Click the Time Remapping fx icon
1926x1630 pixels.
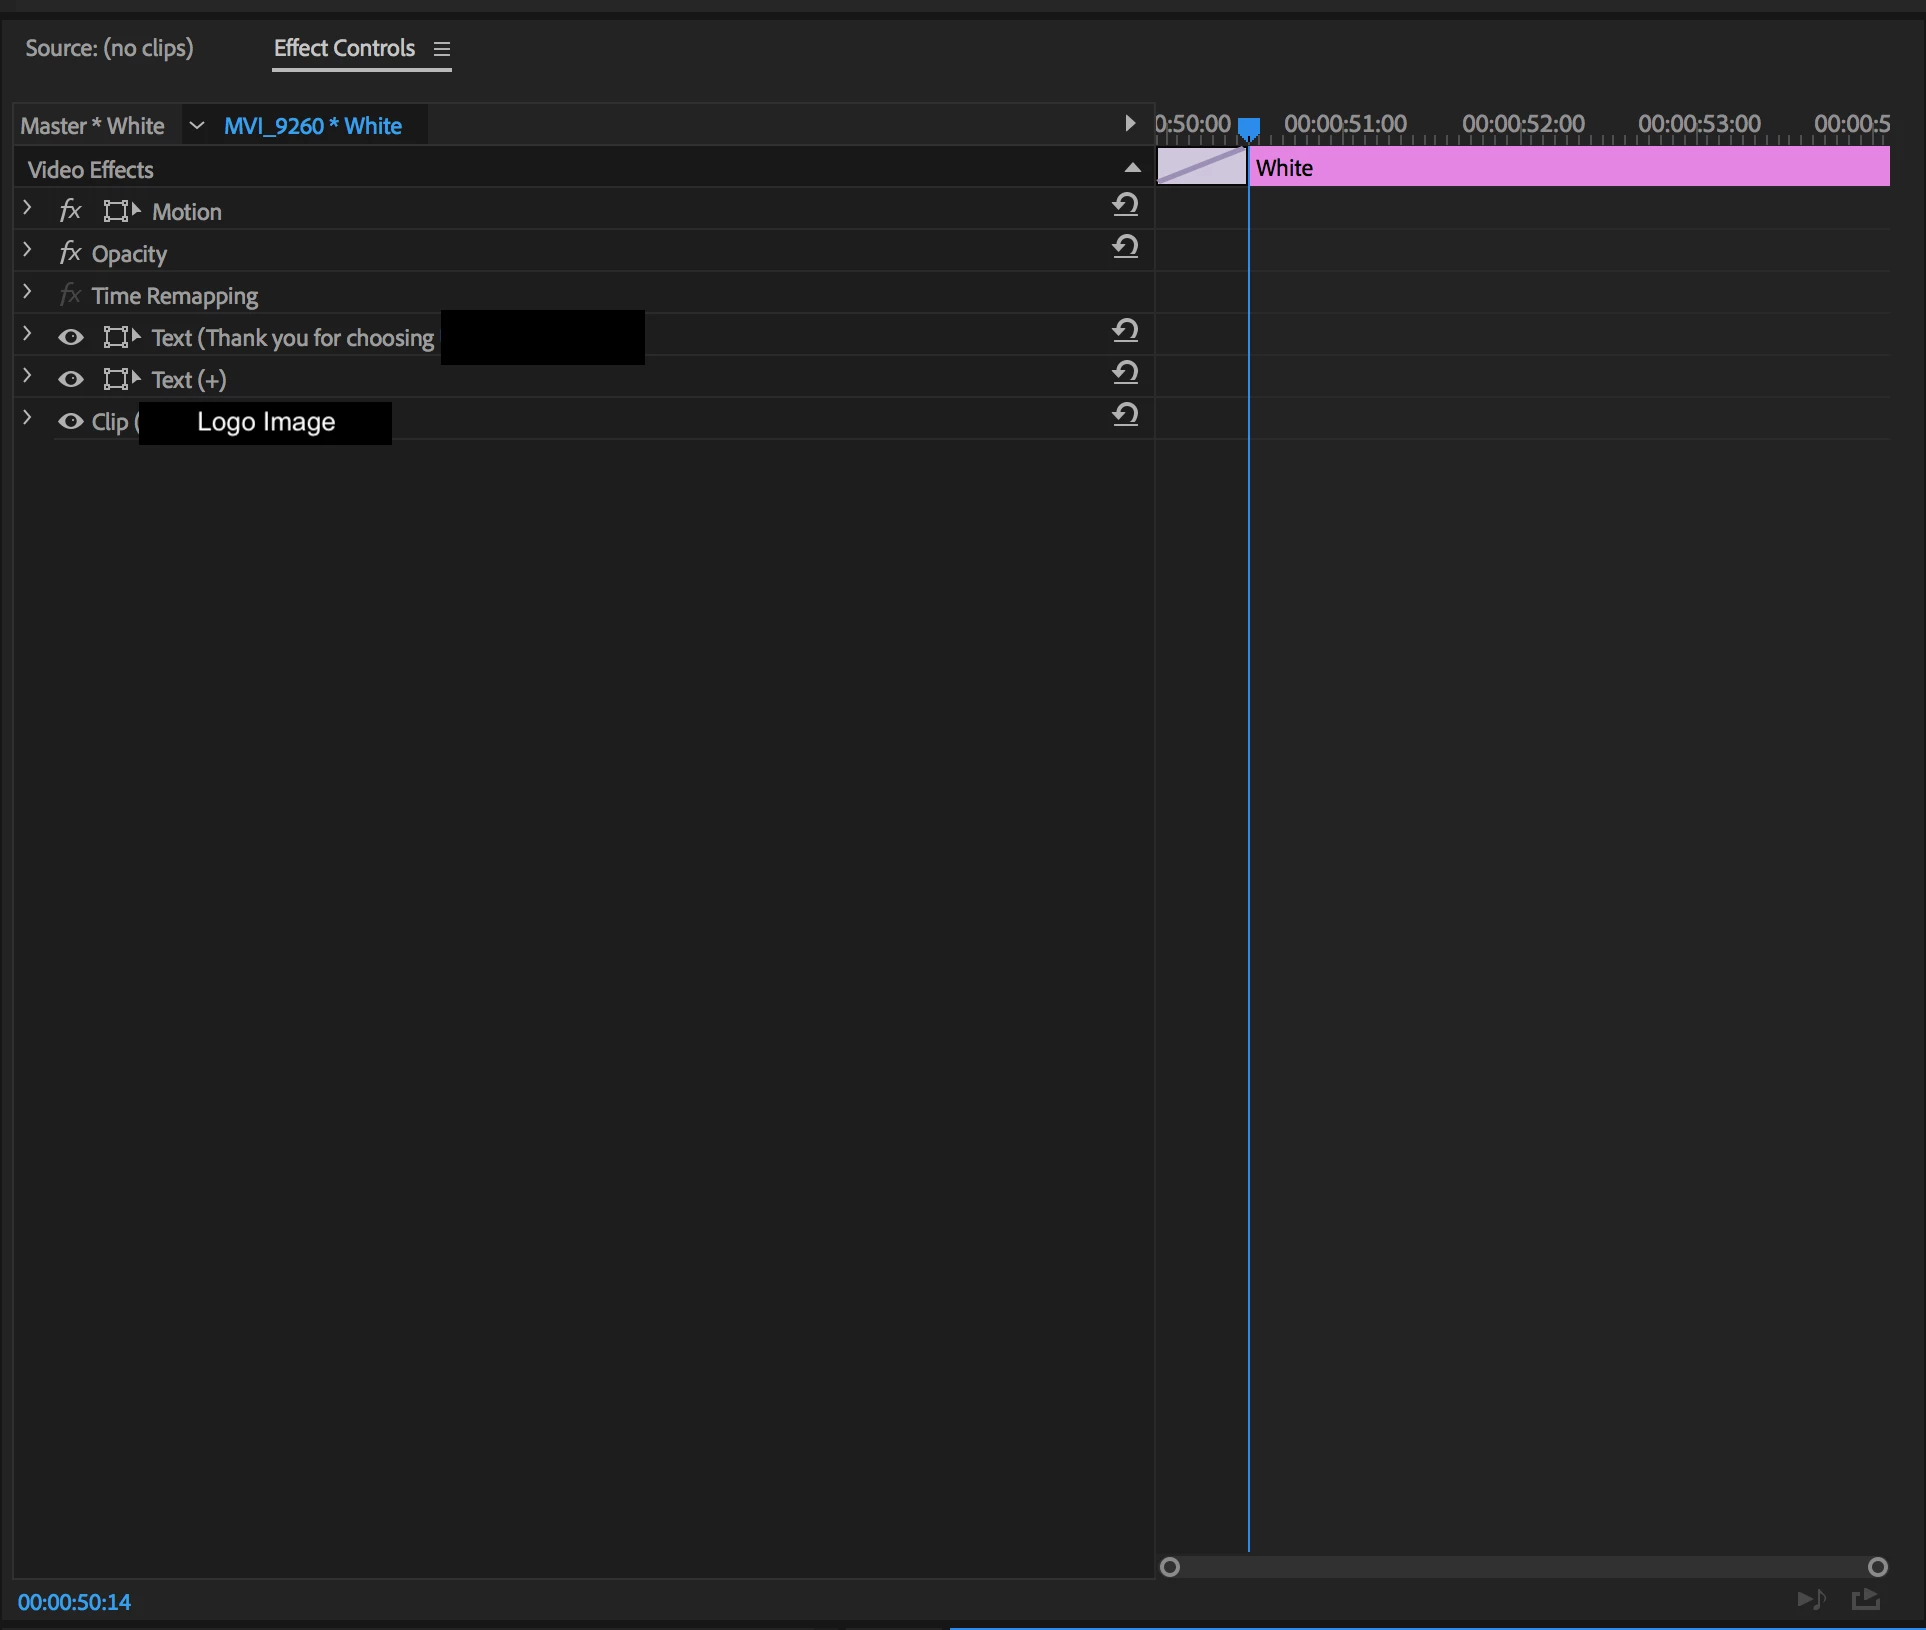[x=70, y=295]
